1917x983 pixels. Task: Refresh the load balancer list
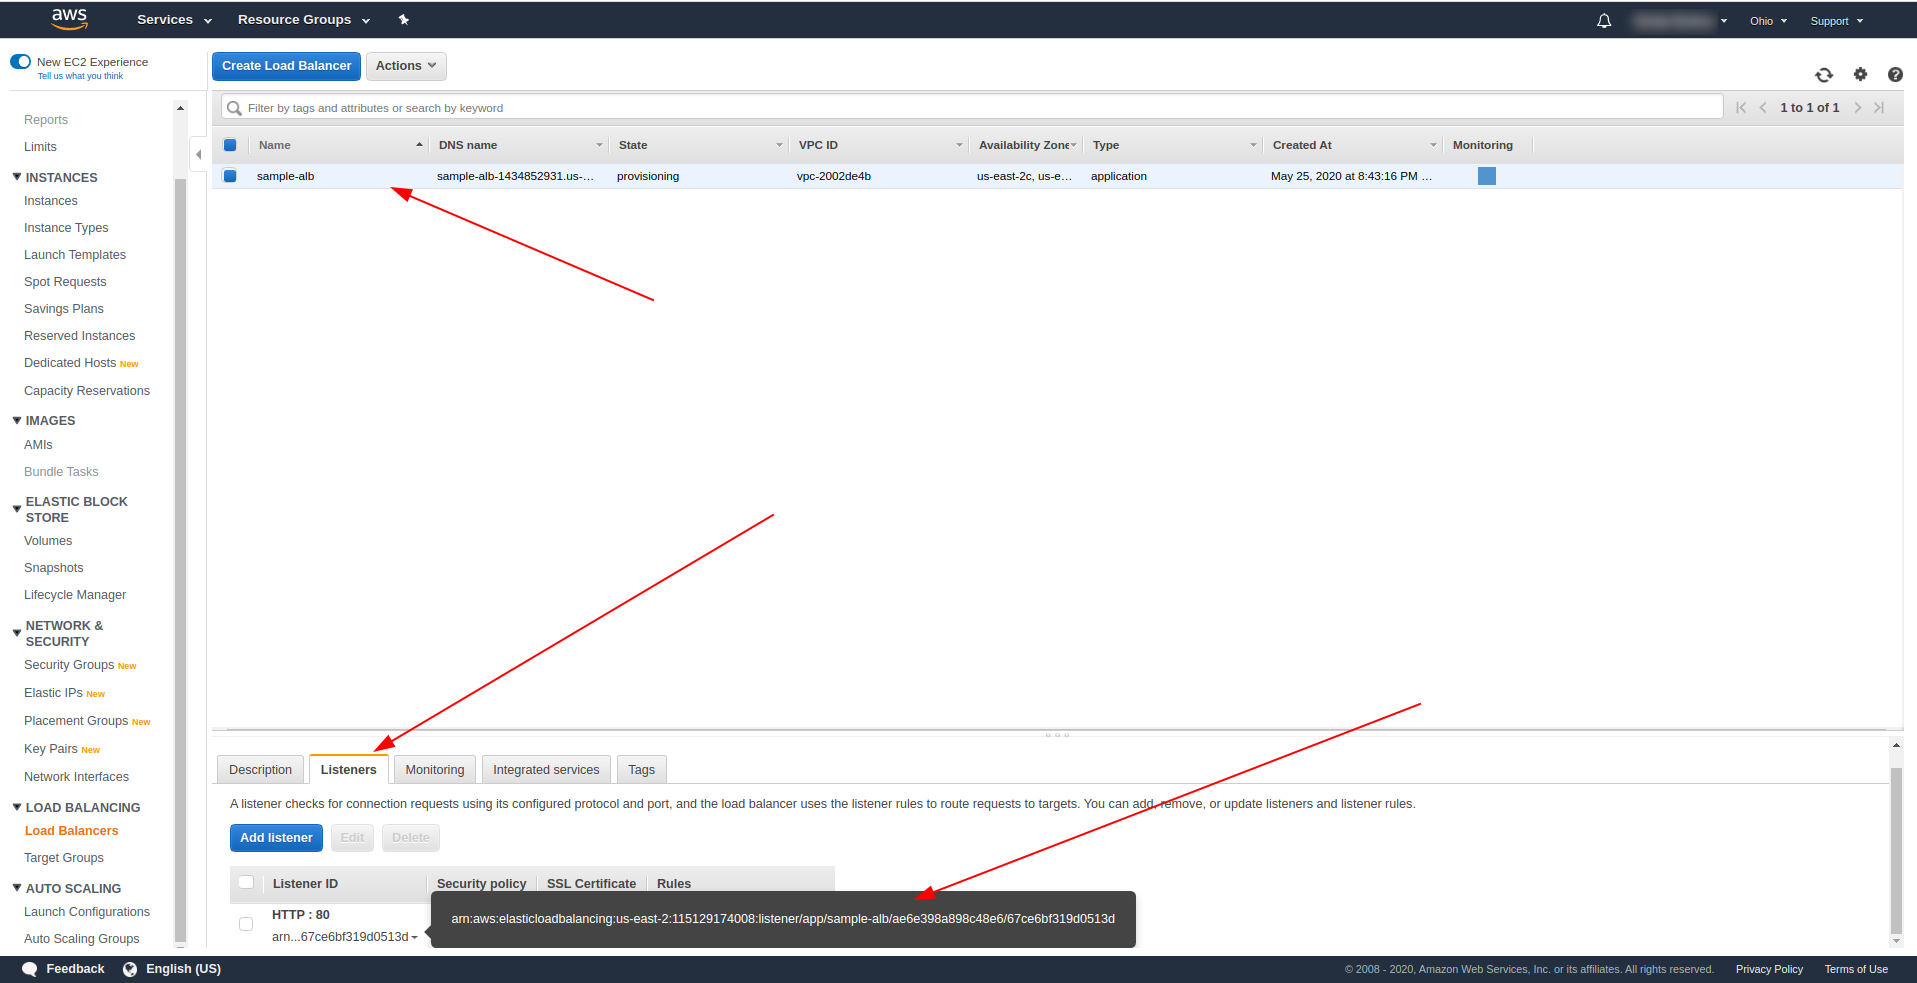(x=1824, y=75)
